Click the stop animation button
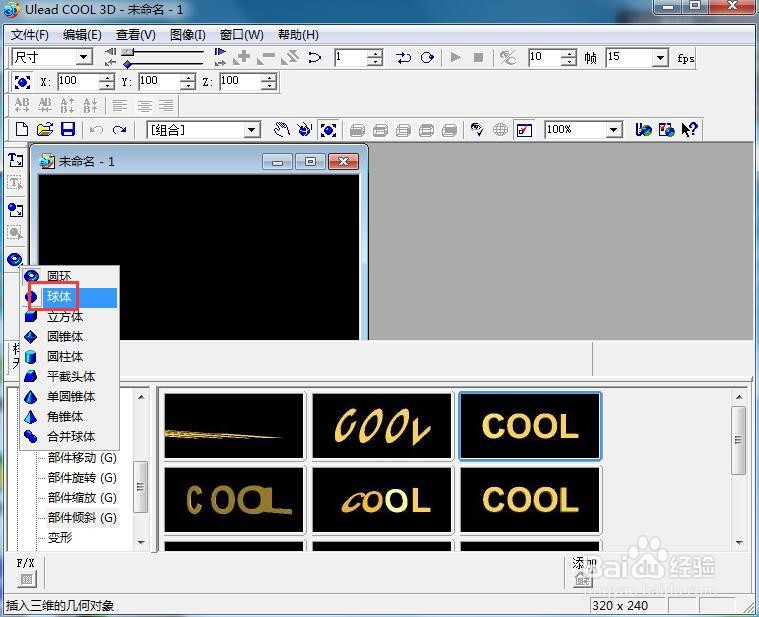Image resolution: width=759 pixels, height=617 pixels. (x=478, y=58)
